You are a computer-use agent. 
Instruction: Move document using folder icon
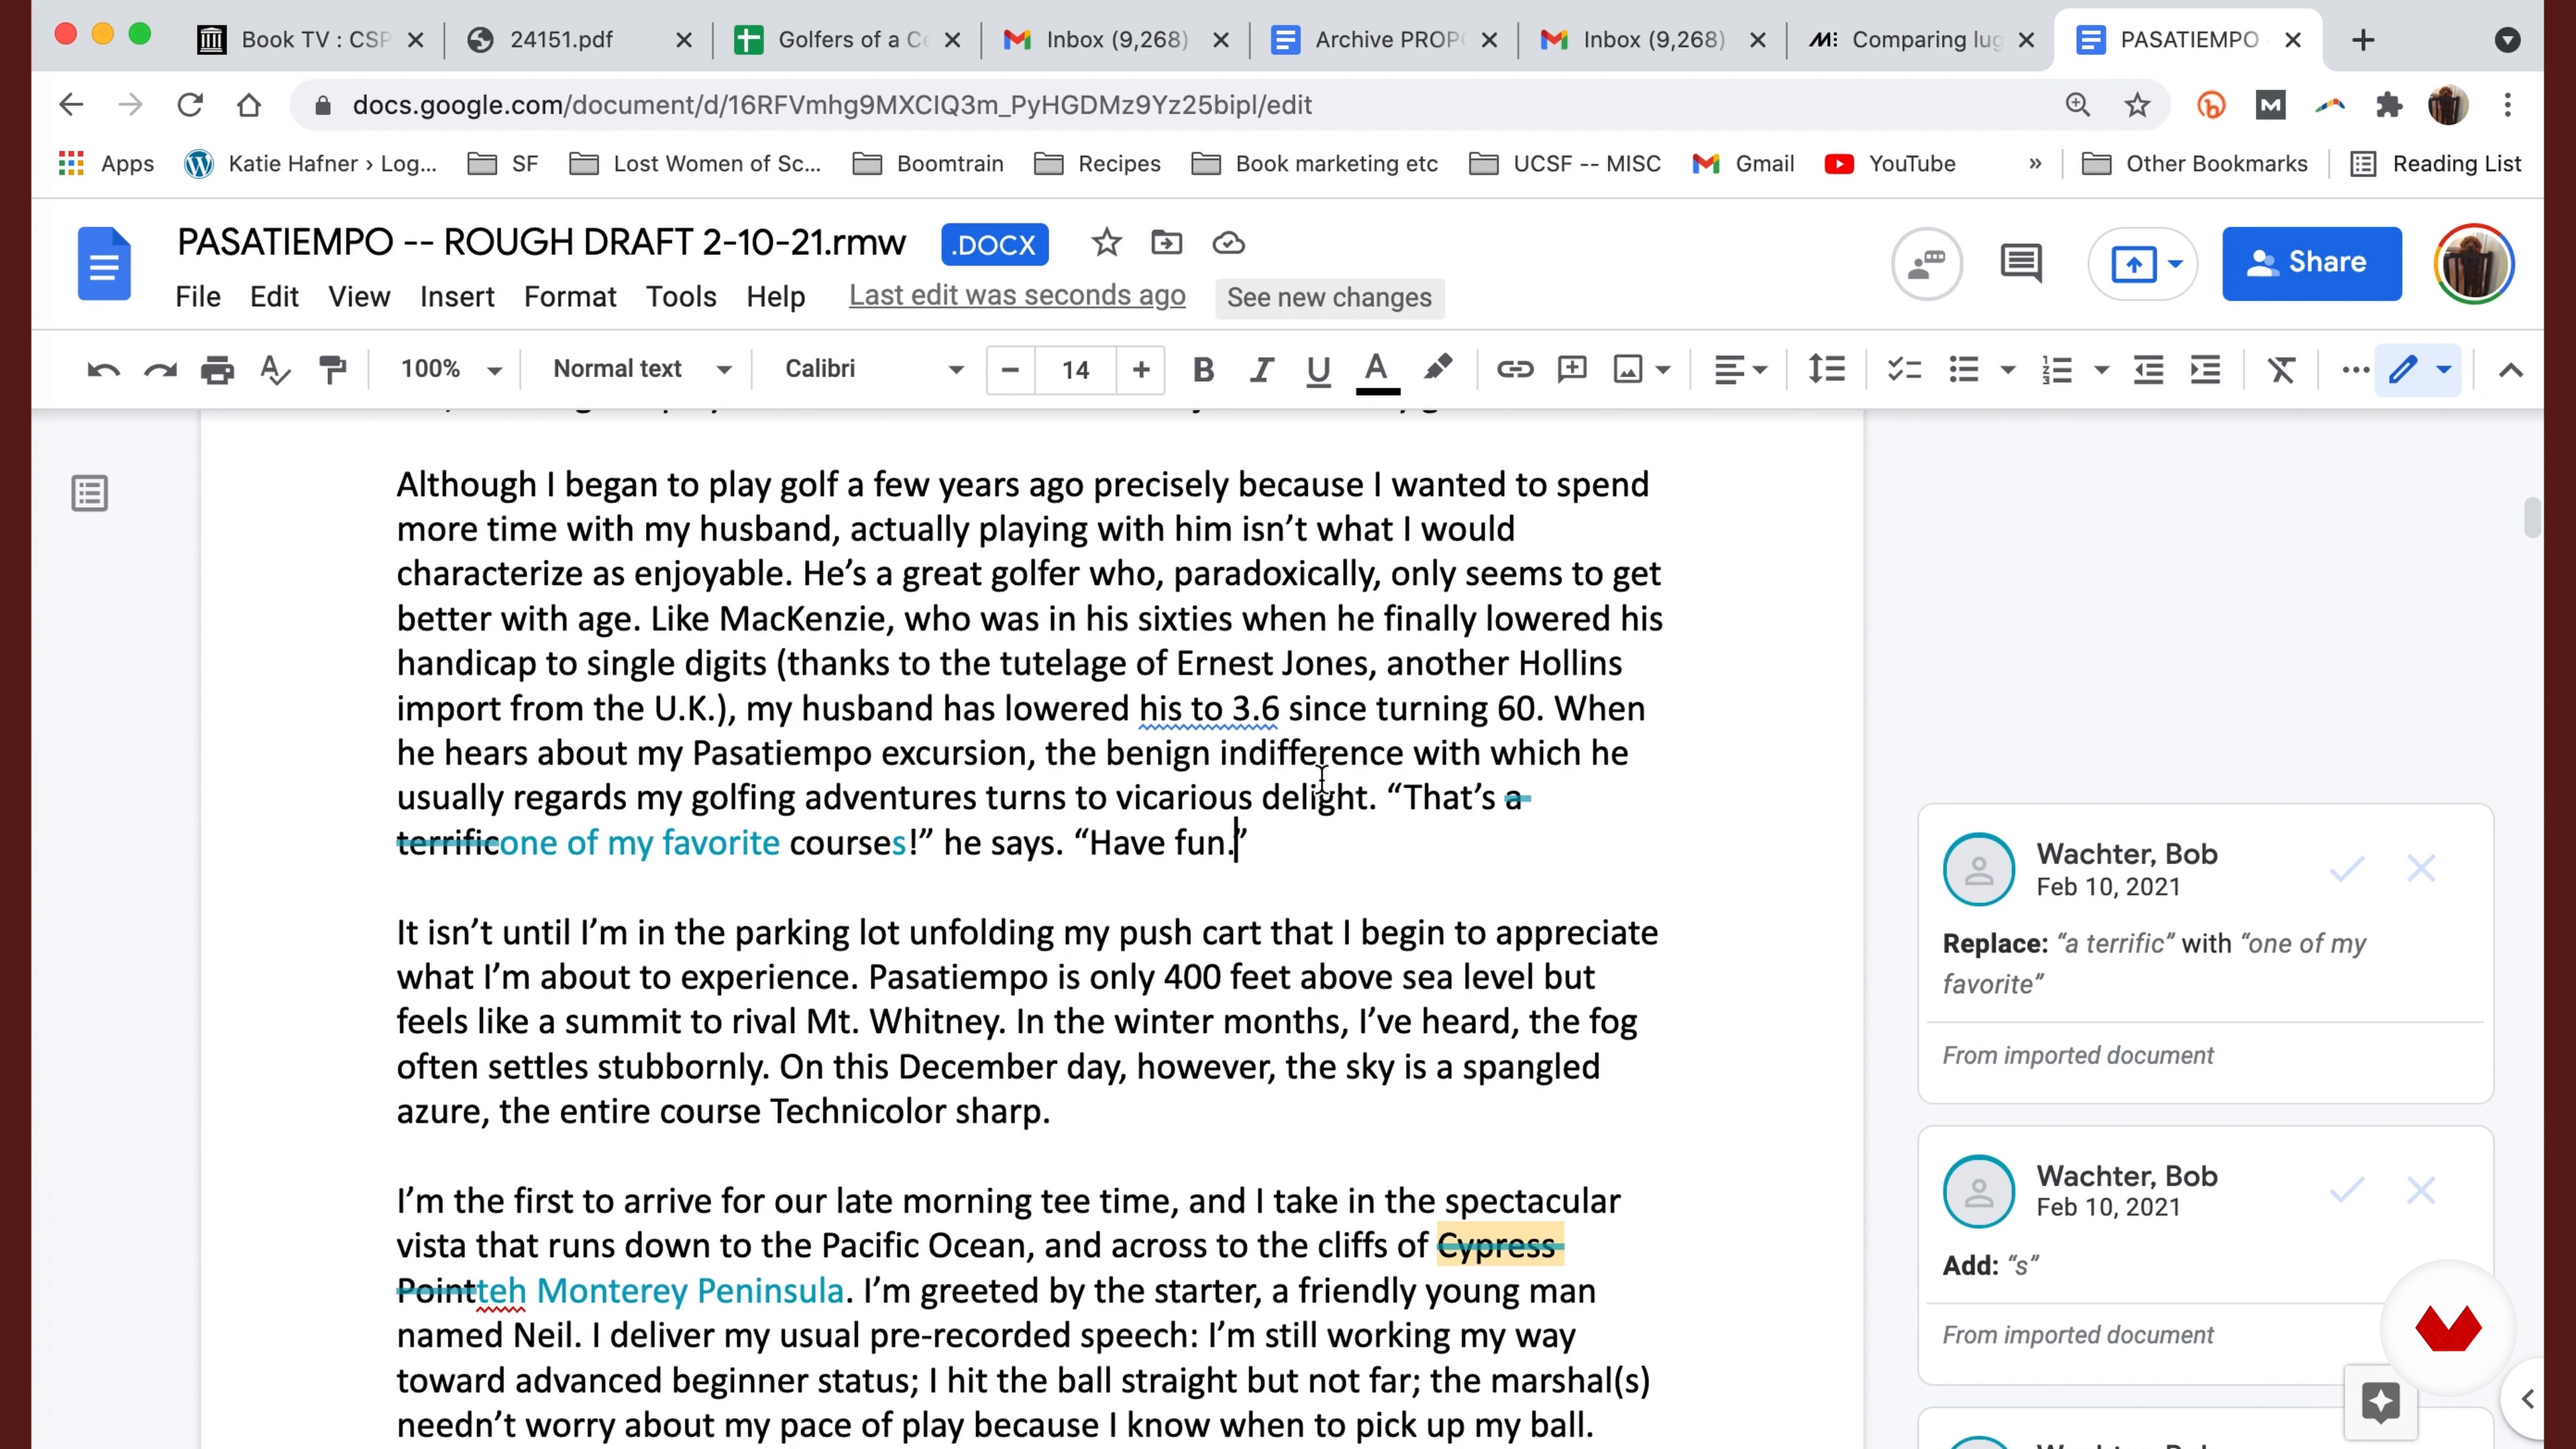(x=1166, y=243)
